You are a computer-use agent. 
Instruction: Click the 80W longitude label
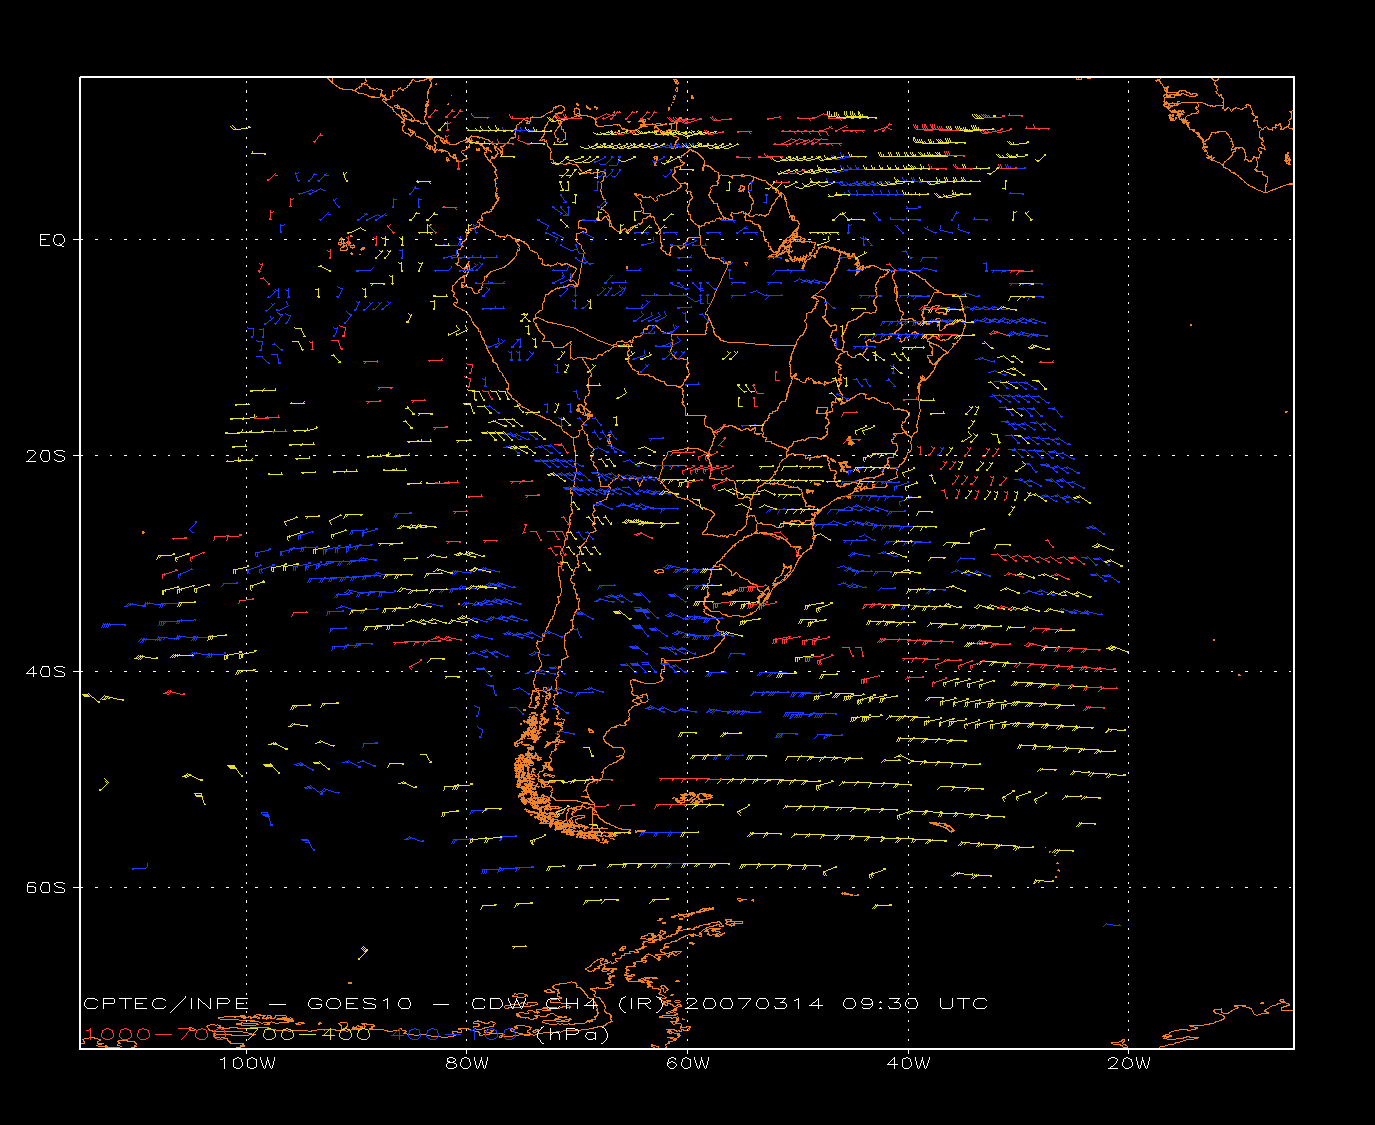pos(467,1063)
